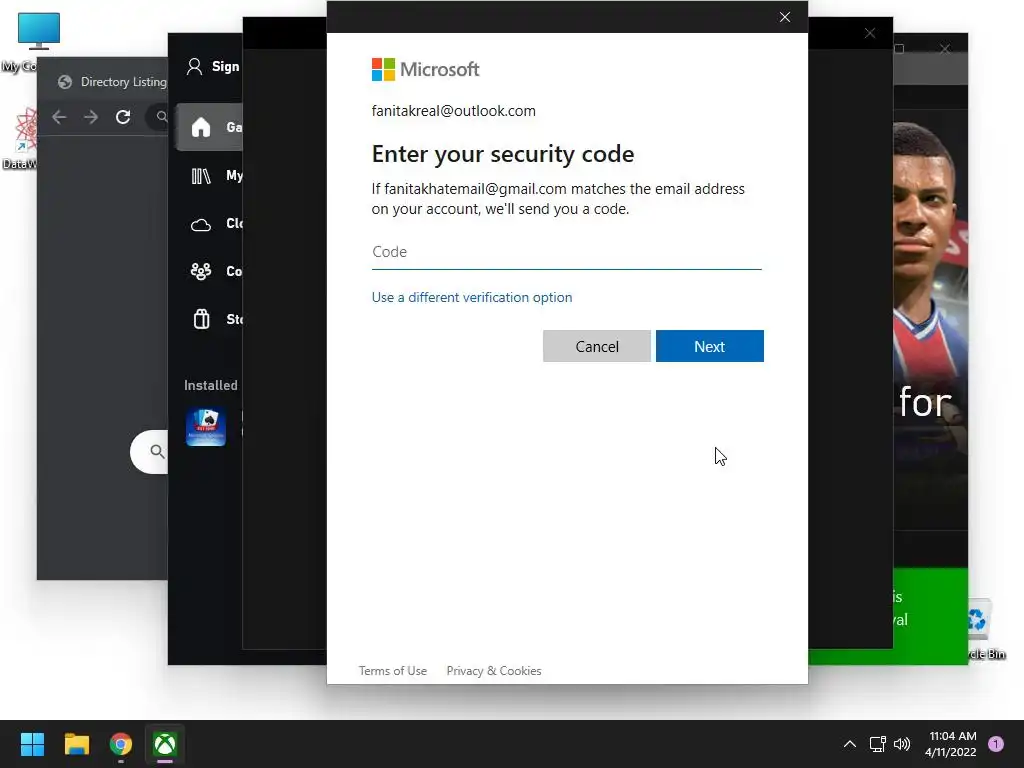Close the dark window behind sign-in dialog
Screen dimensions: 1024x768
[x=870, y=33]
